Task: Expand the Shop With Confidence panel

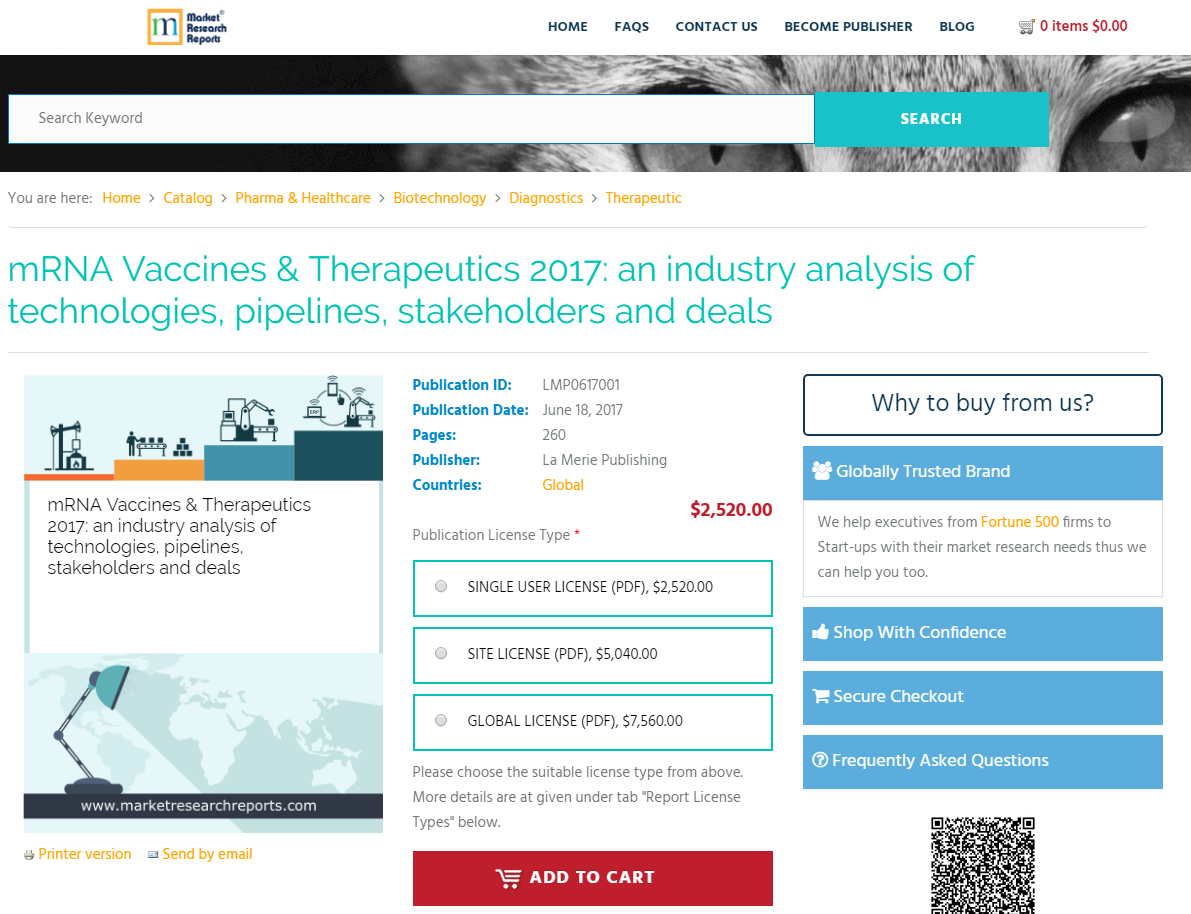Action: coord(983,633)
